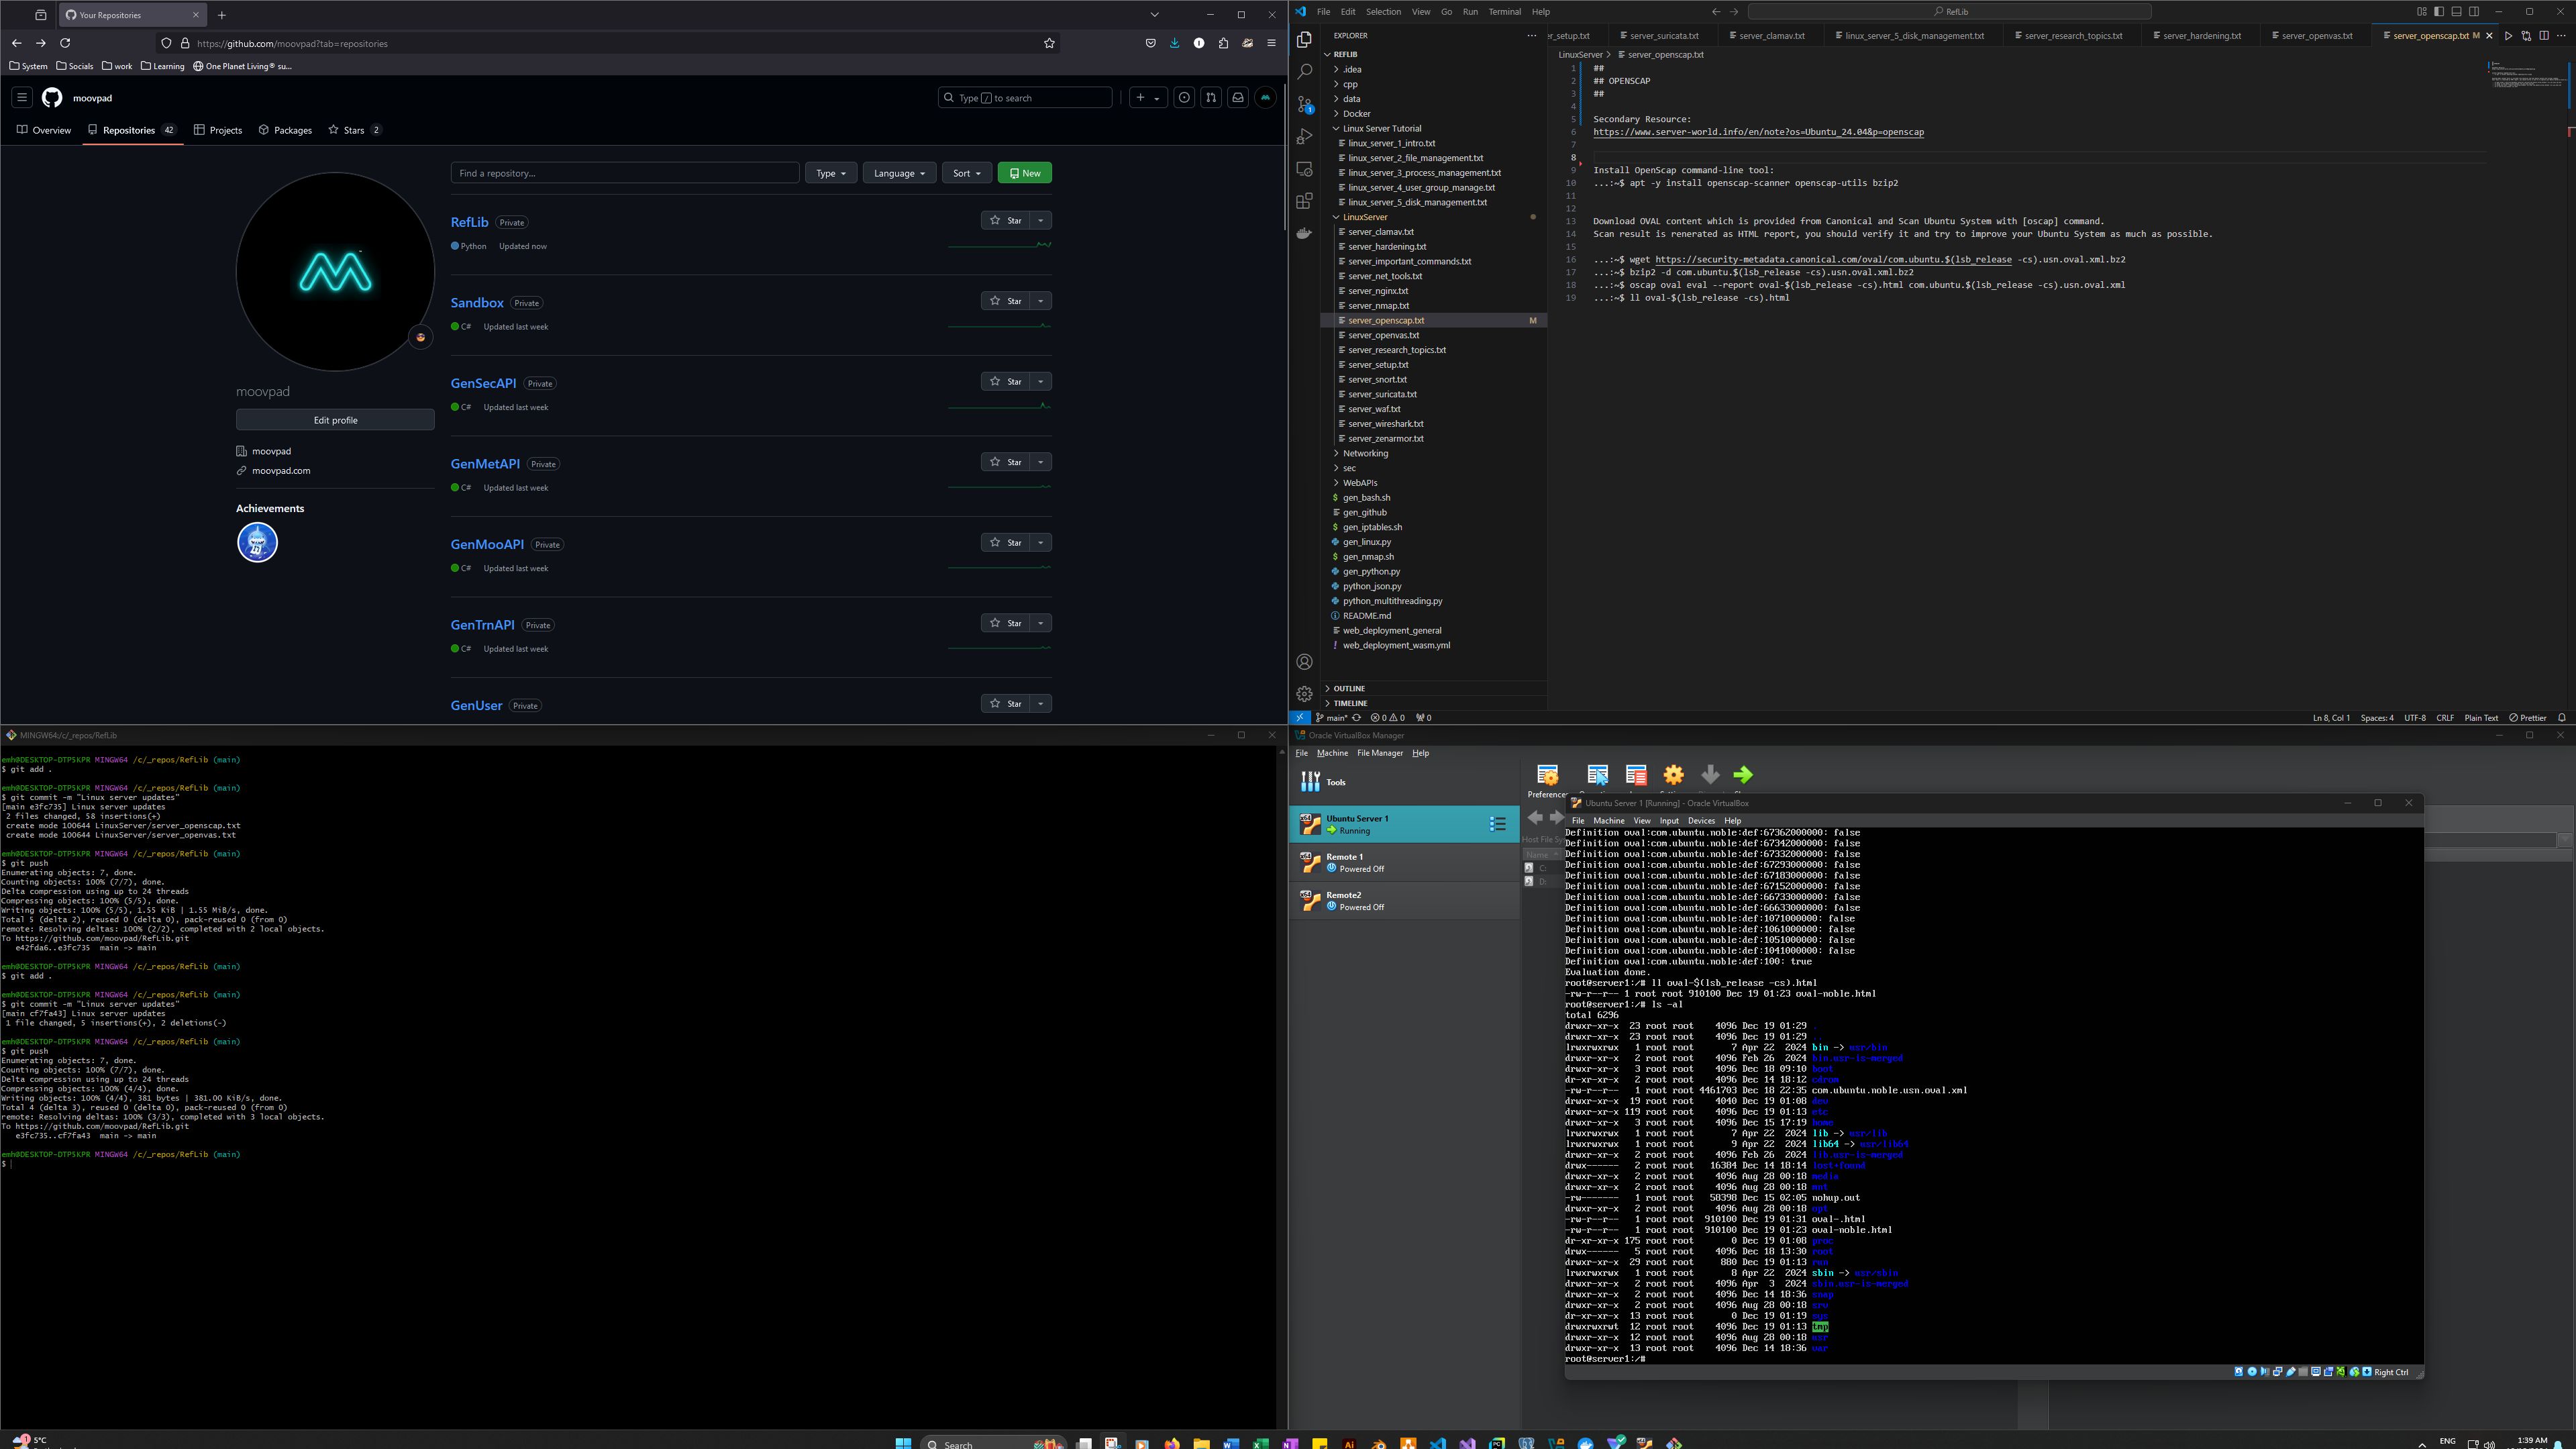This screenshot has width=2576, height=1449.
Task: Click VirtualBox Settings gear toolbar icon
Action: tap(1673, 775)
